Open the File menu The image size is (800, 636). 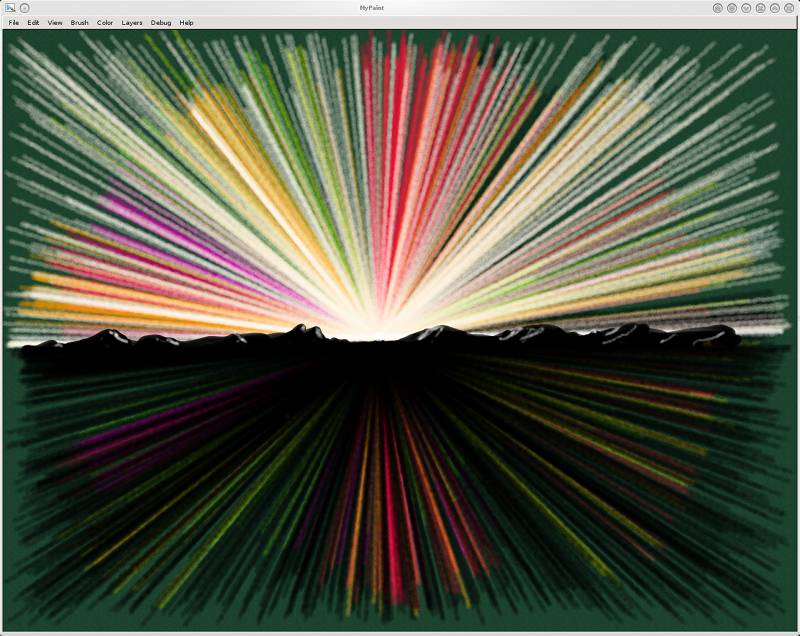[x=13, y=22]
